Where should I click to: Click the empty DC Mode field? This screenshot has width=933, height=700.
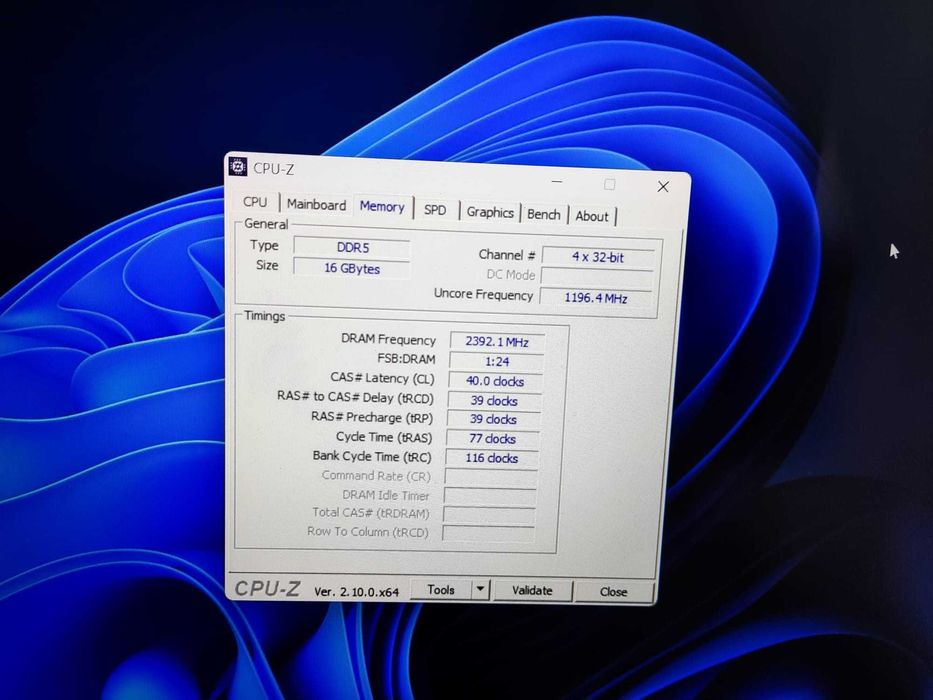point(597,277)
